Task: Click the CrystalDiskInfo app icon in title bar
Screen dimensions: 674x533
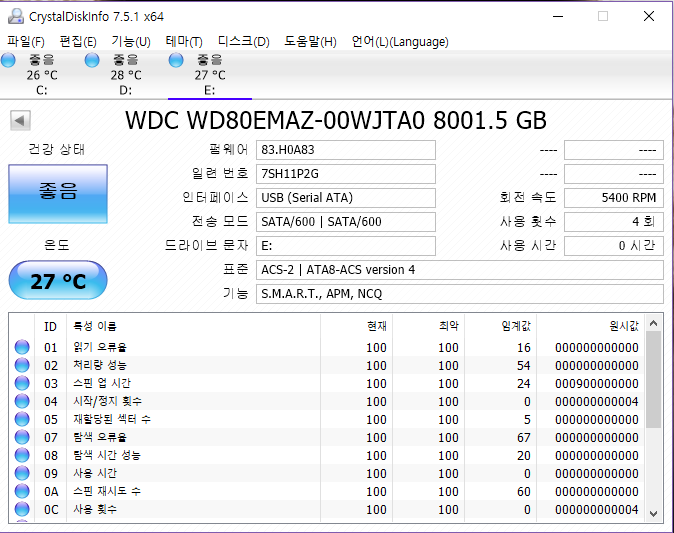Action: click(x=16, y=16)
